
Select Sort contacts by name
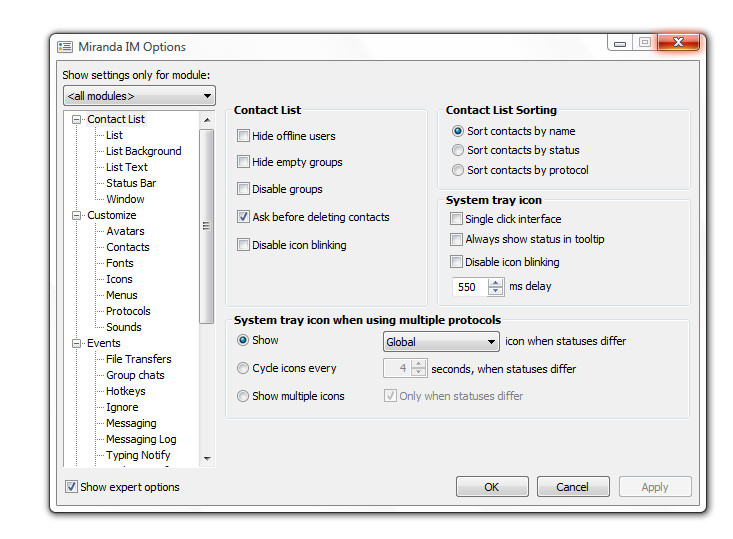458,131
